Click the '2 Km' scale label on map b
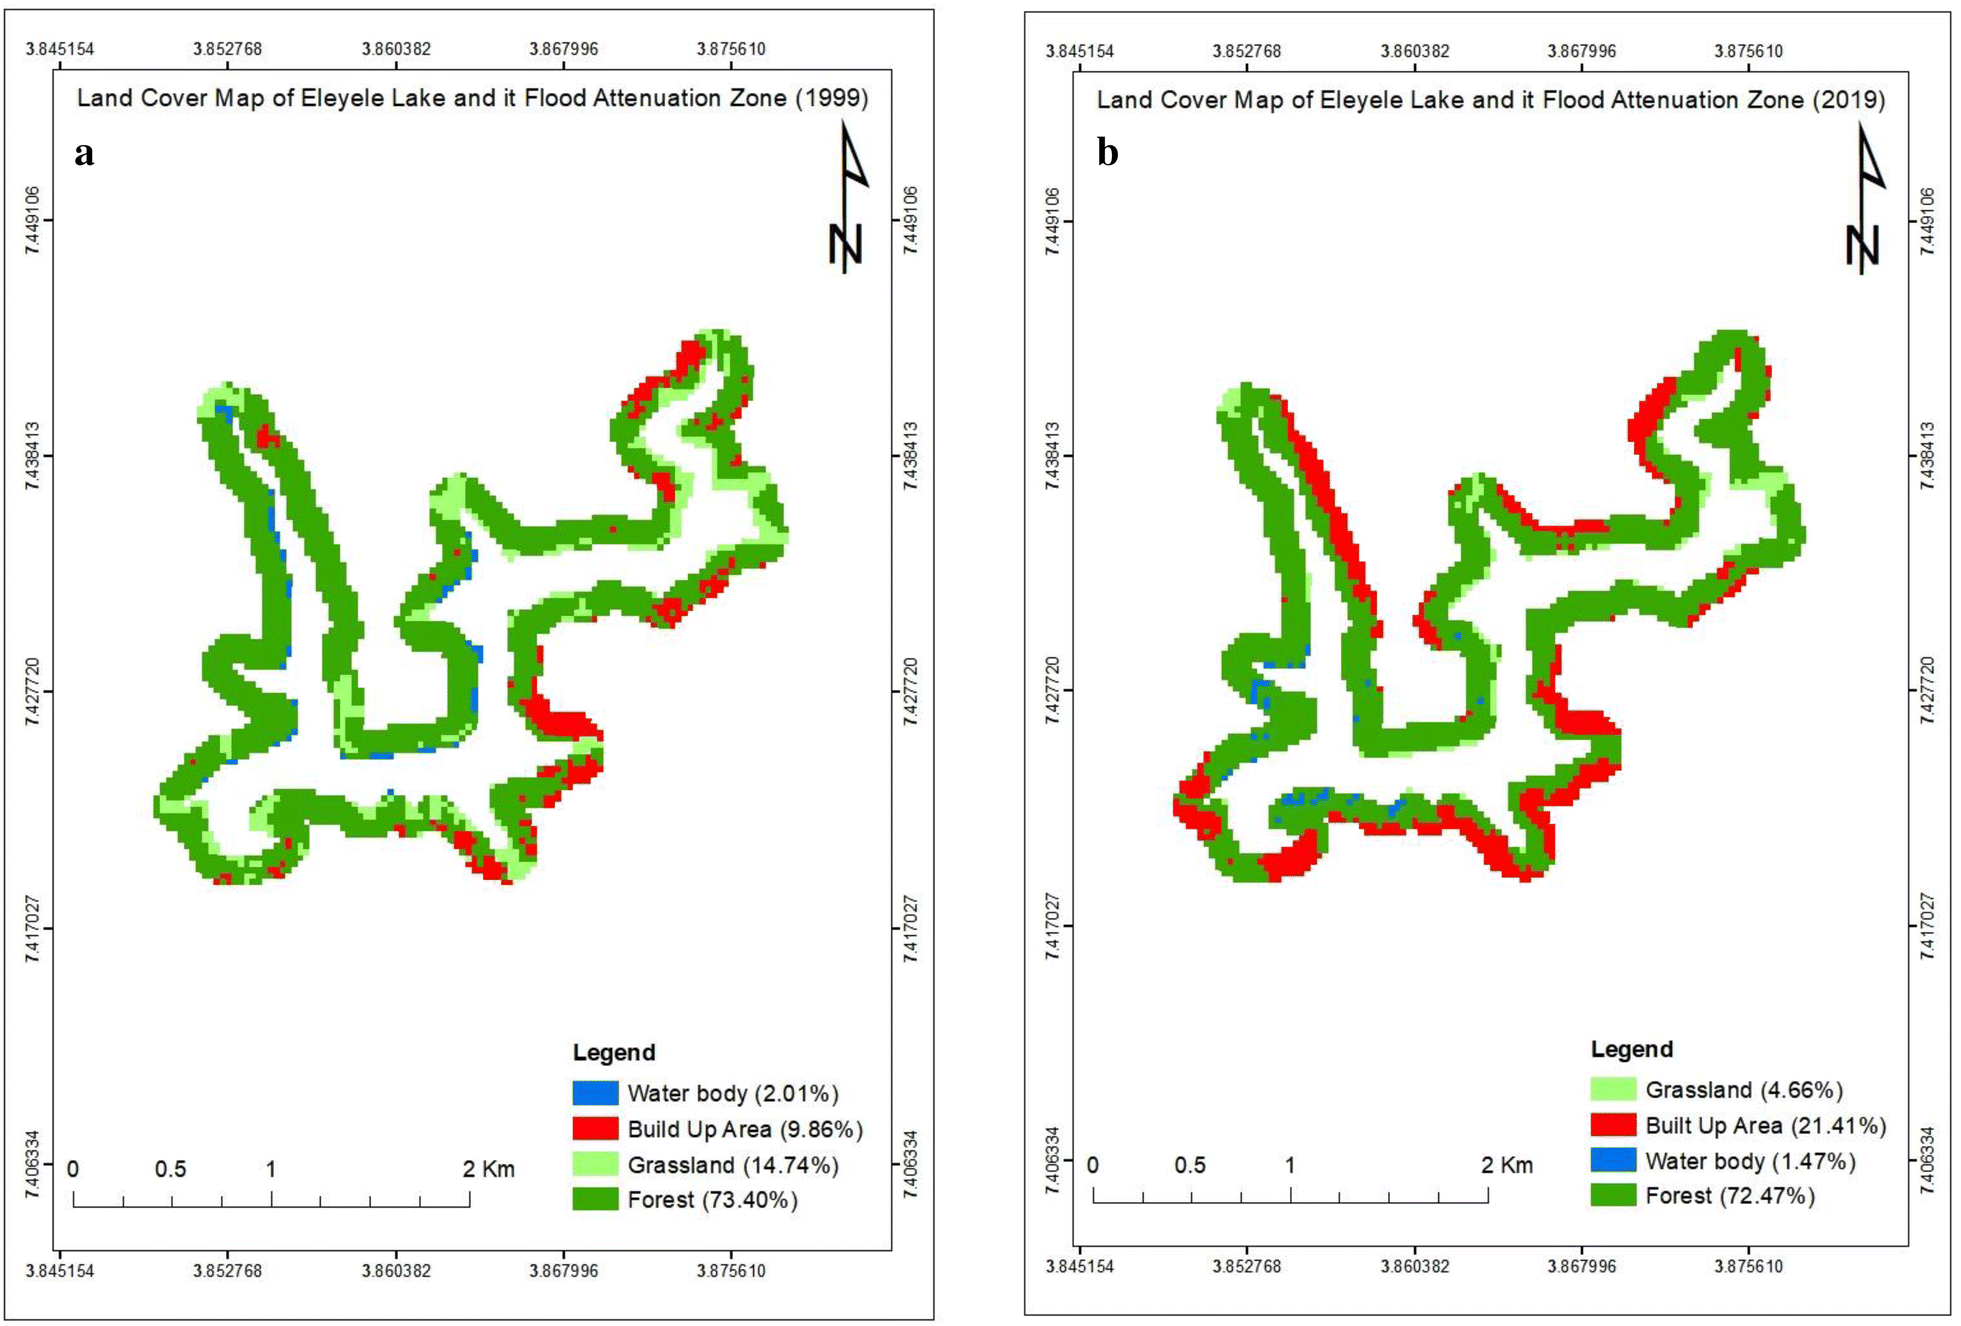 pyautogui.click(x=1506, y=1165)
